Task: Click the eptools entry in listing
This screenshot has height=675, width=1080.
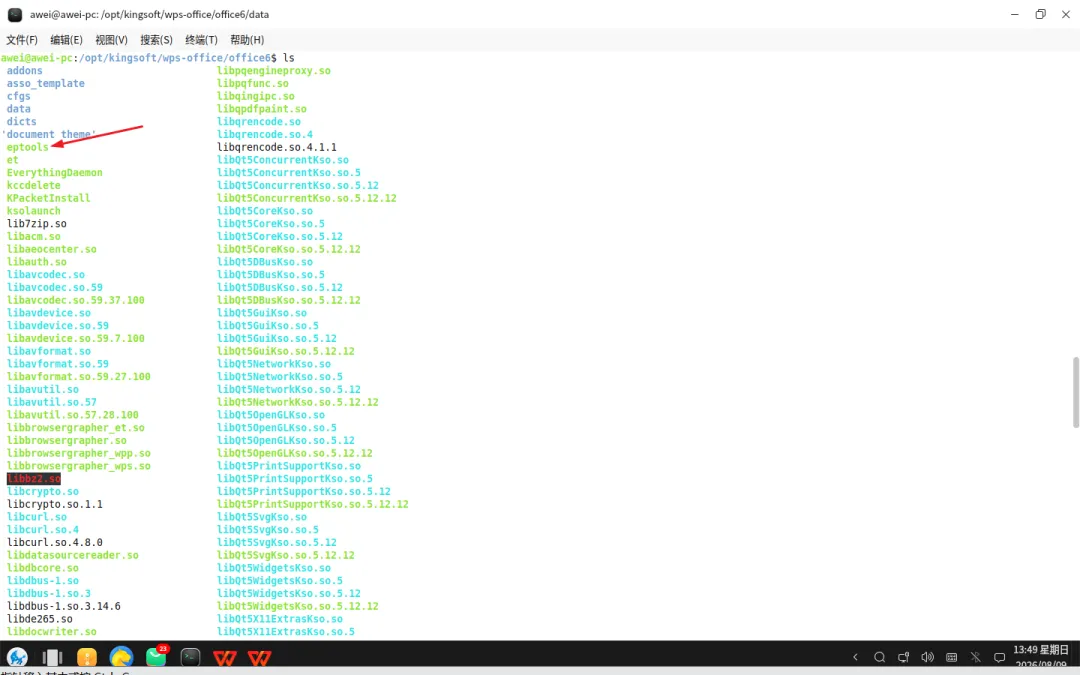Action: 28,147
